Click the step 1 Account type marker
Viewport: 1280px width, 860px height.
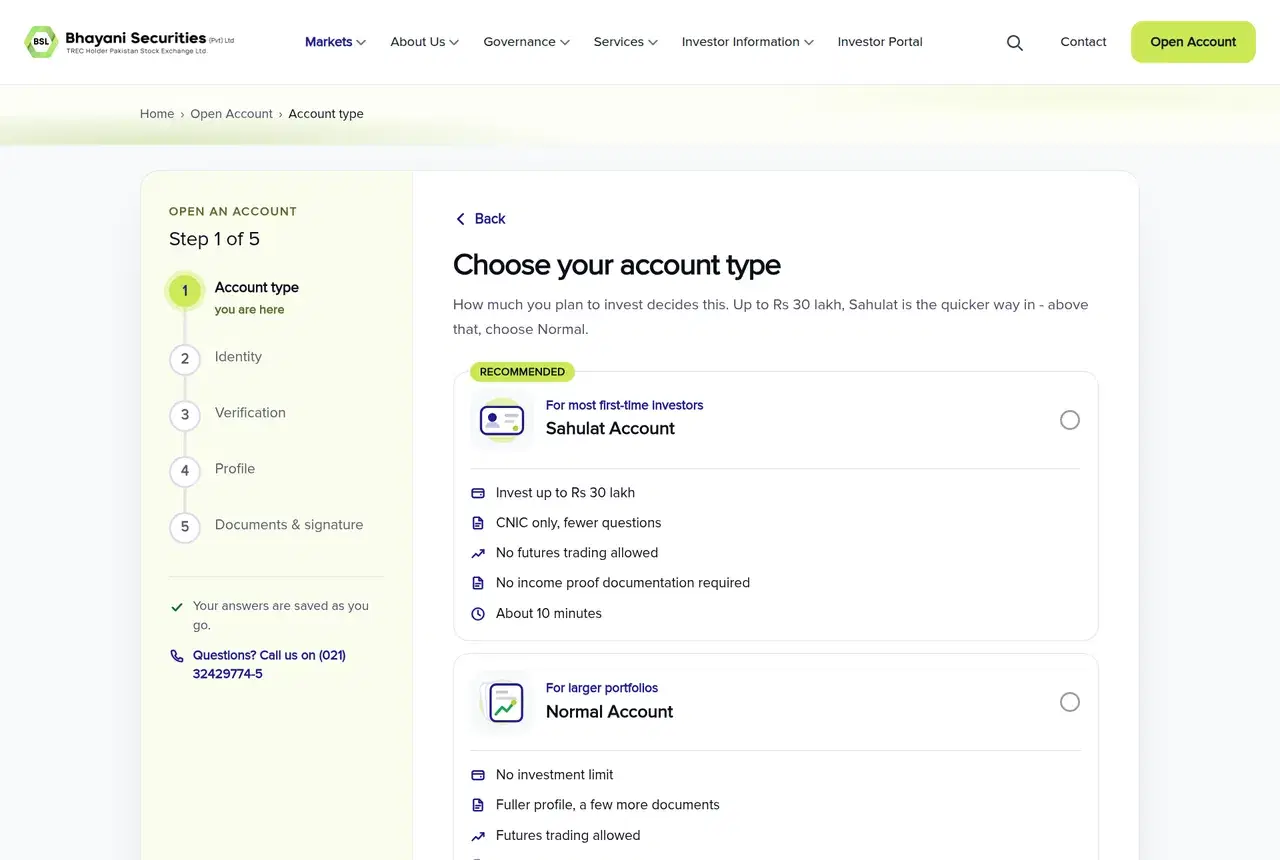click(185, 291)
